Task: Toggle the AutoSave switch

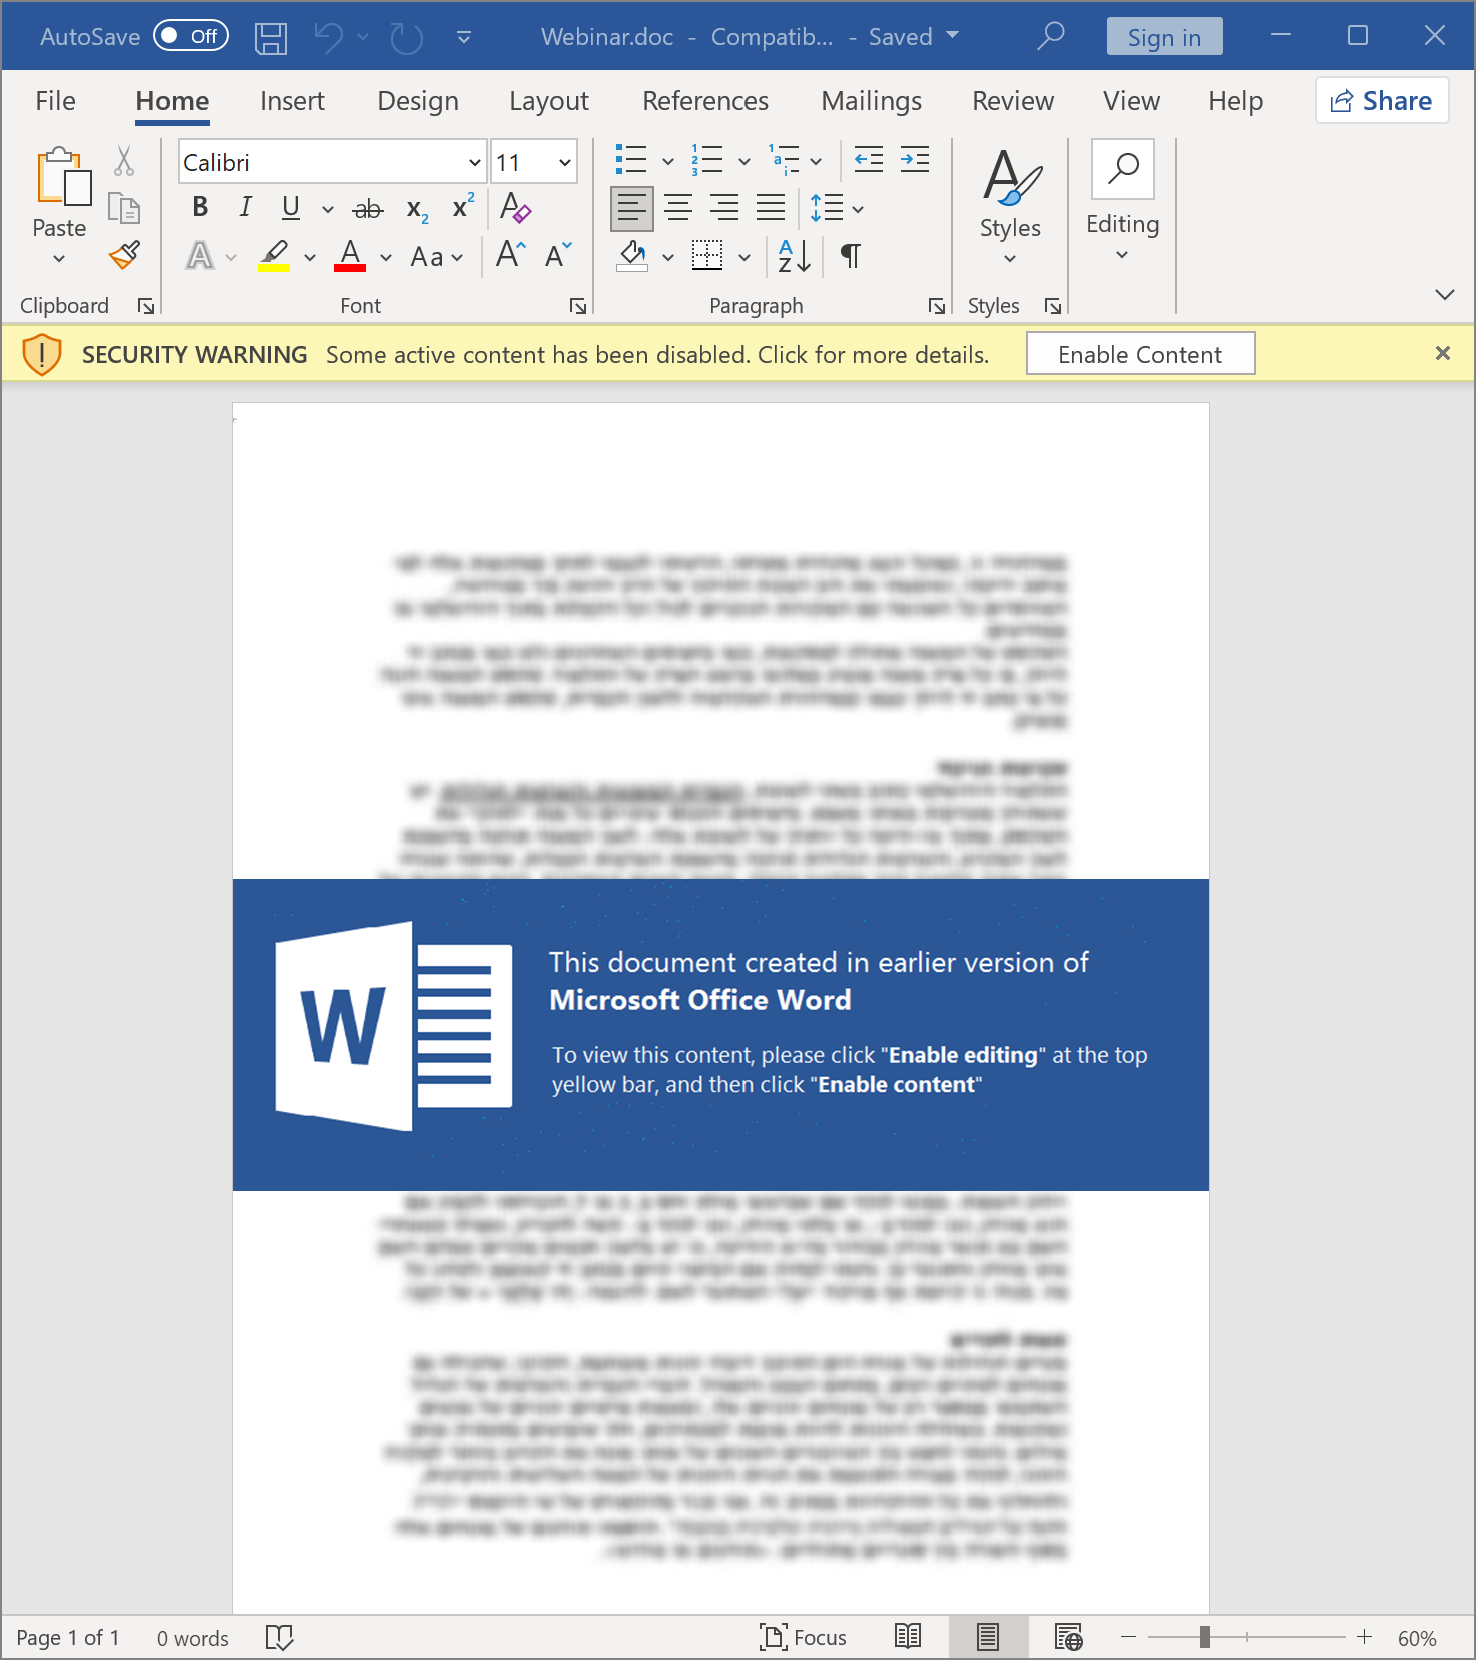Action: (x=191, y=36)
